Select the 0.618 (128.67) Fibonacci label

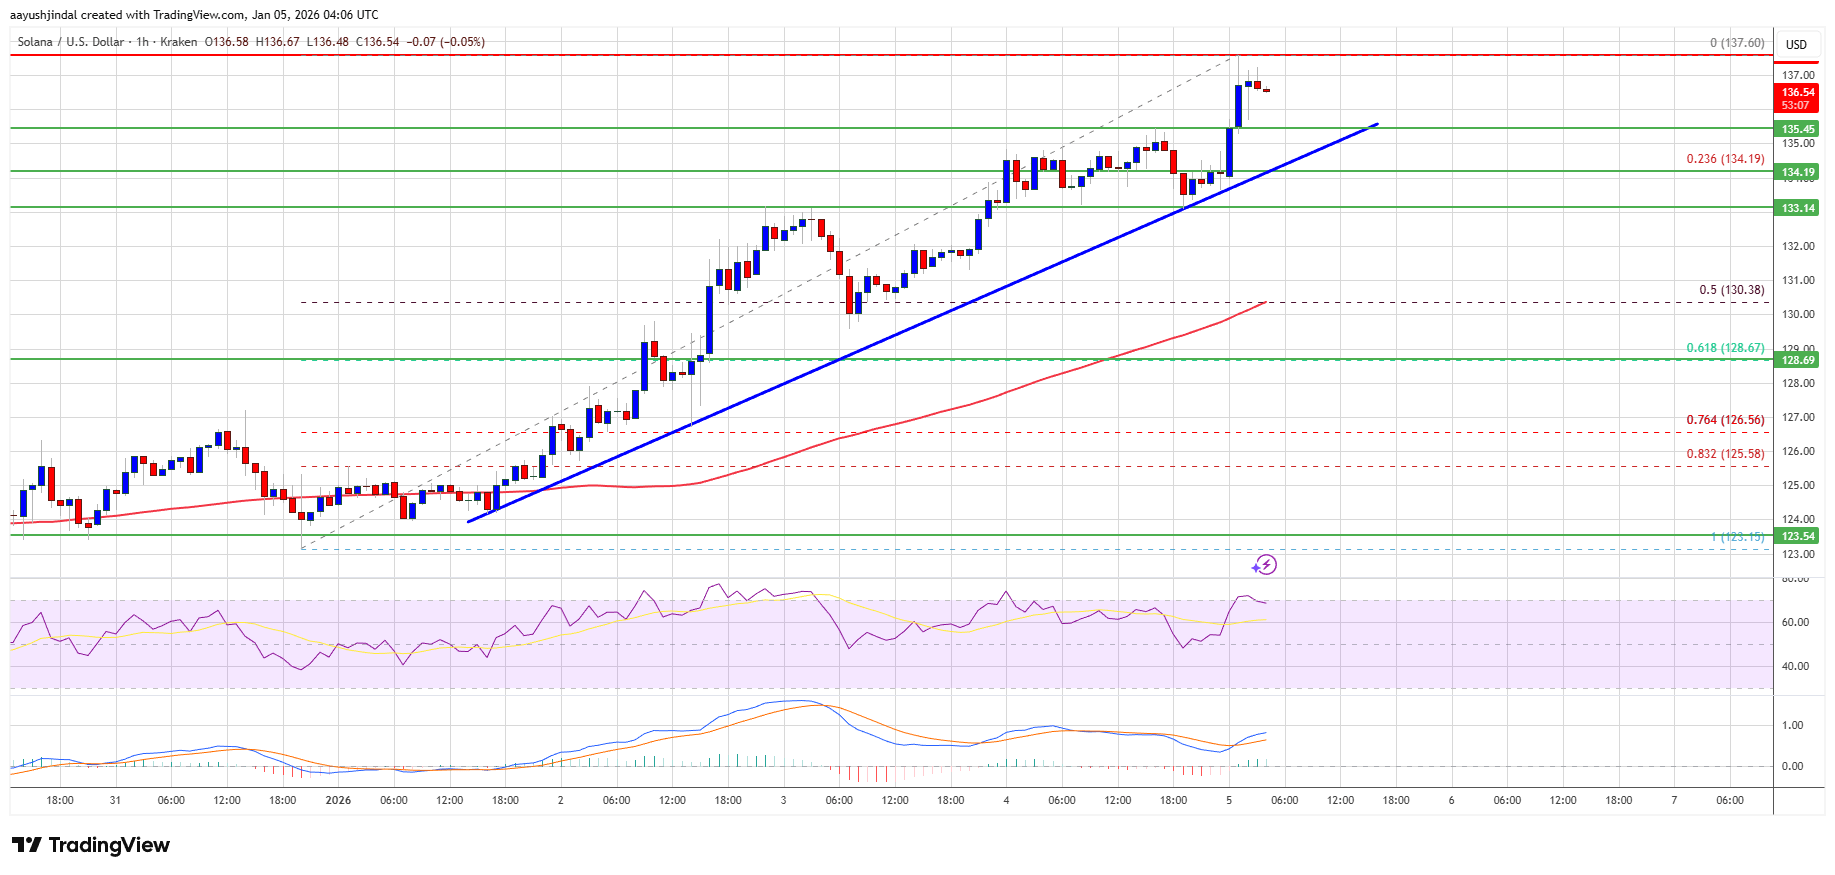1725,348
